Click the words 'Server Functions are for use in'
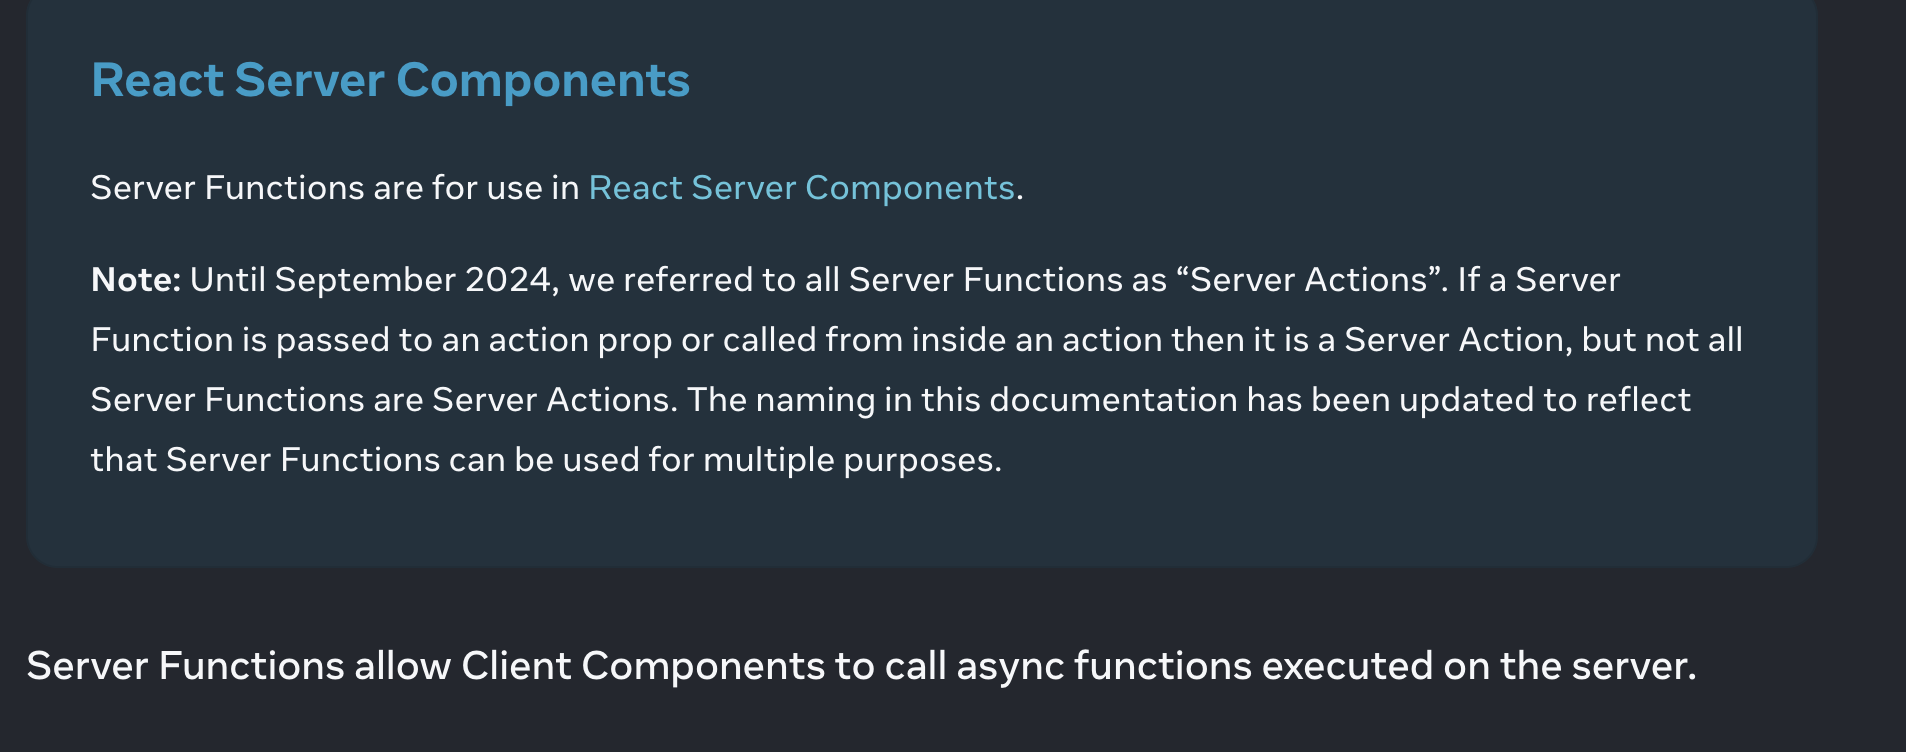 [335, 188]
